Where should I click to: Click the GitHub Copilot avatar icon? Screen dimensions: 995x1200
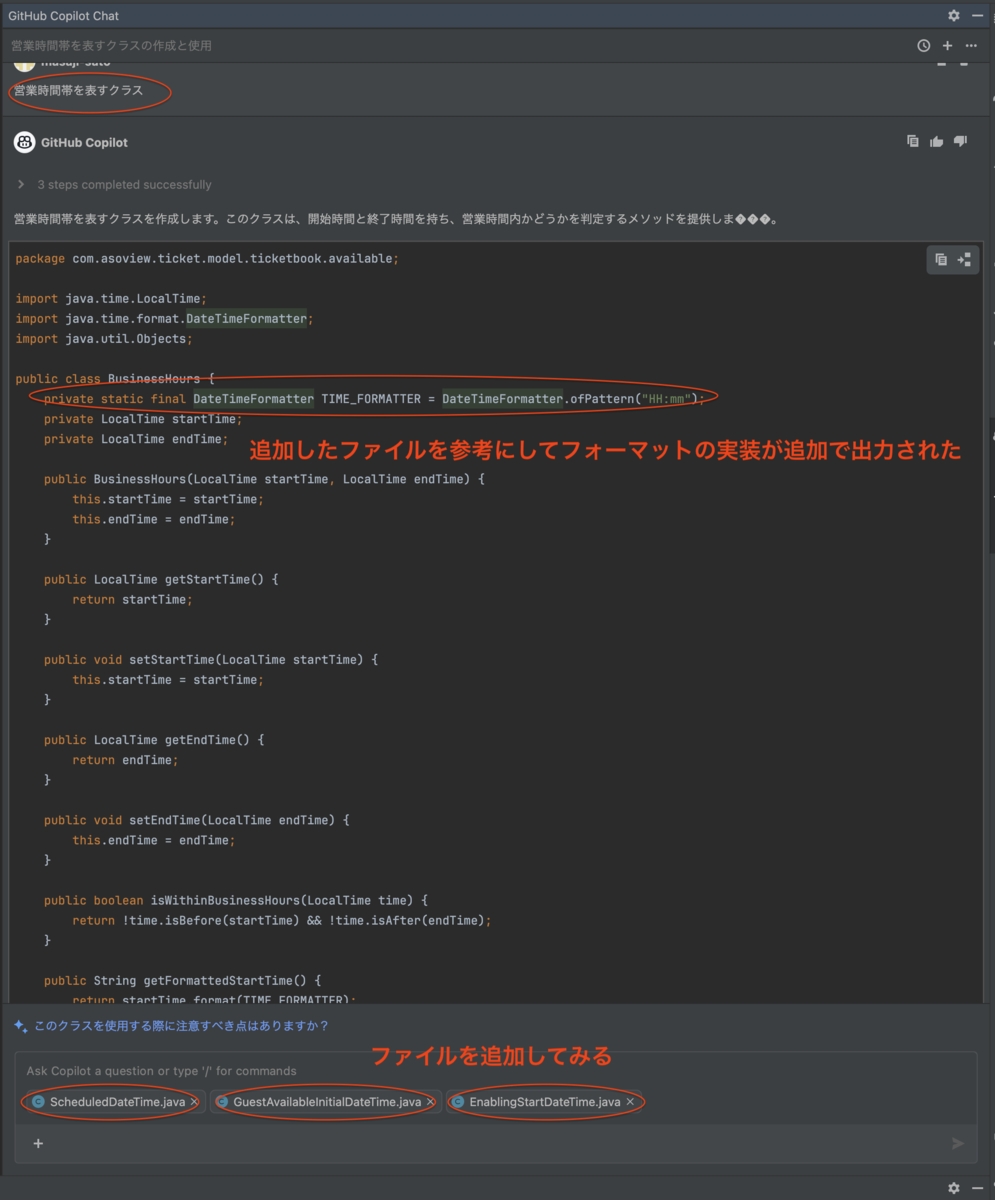[24, 143]
